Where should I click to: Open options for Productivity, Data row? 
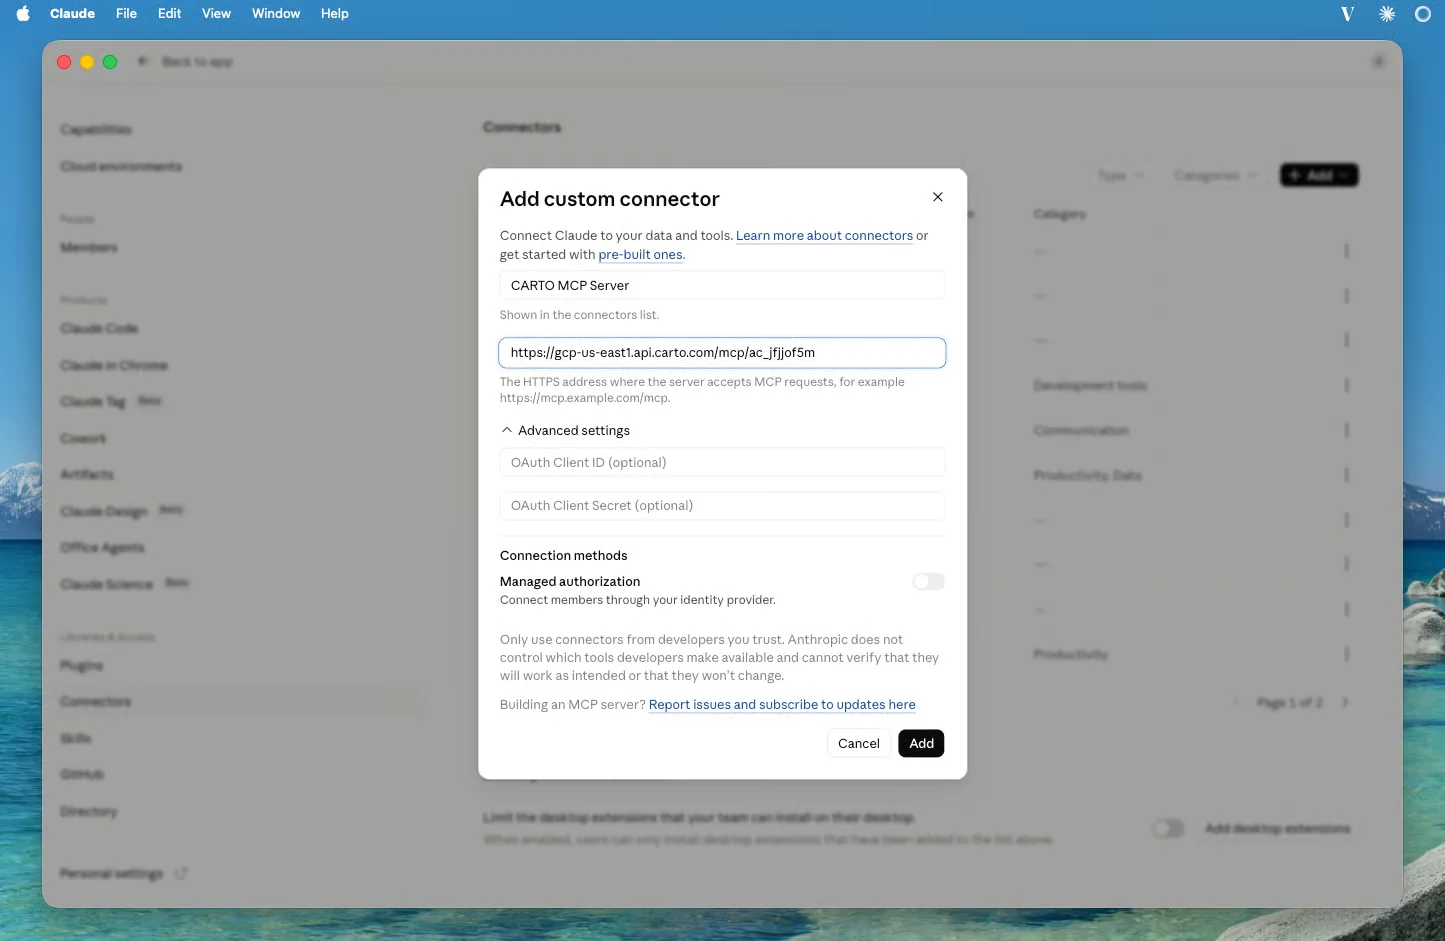[1346, 476]
